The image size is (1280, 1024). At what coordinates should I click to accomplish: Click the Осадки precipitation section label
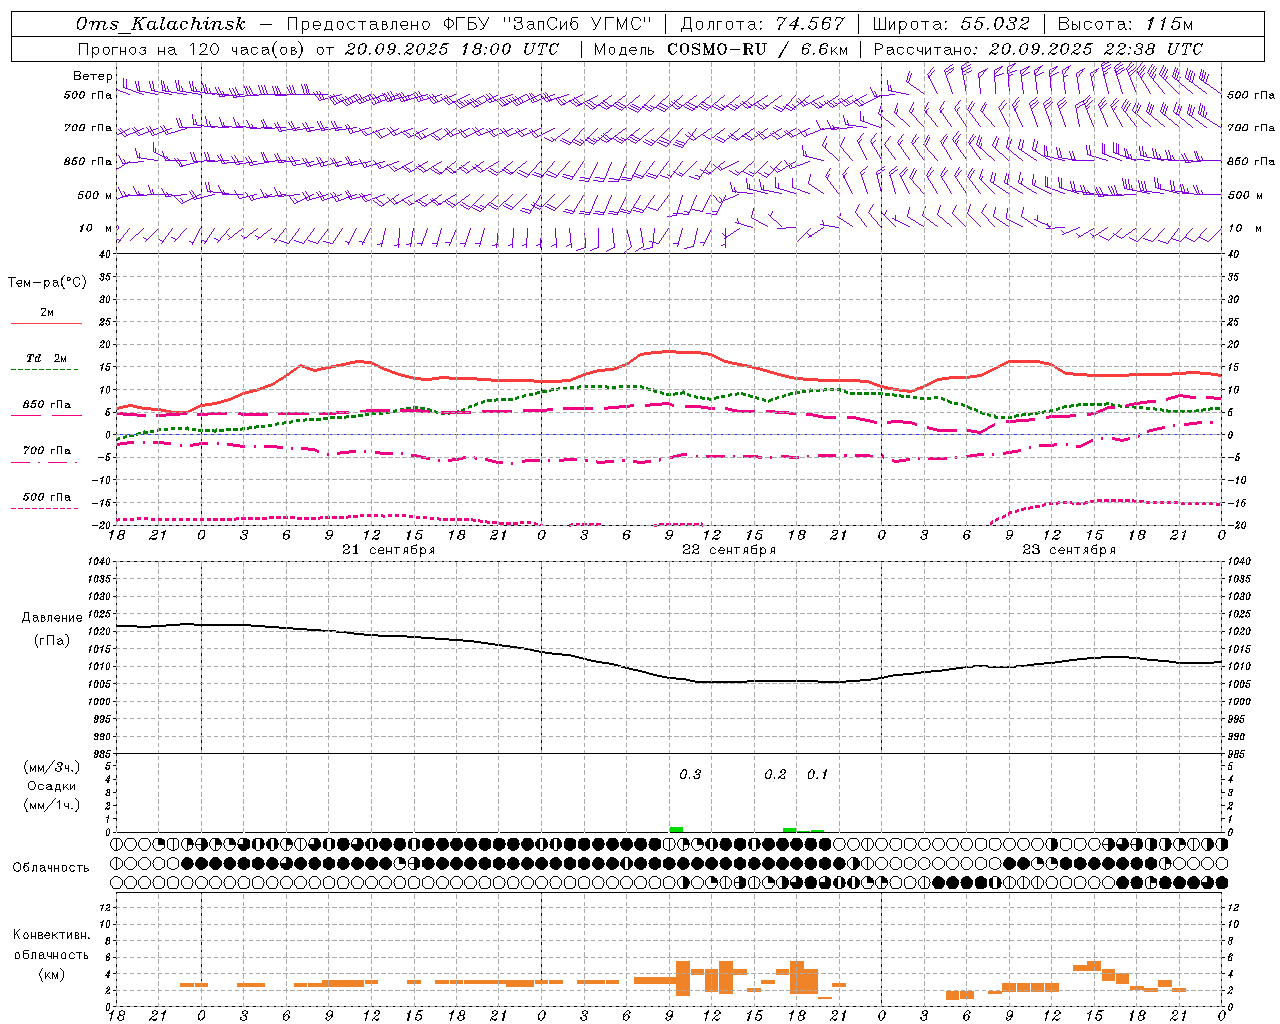tap(51, 786)
